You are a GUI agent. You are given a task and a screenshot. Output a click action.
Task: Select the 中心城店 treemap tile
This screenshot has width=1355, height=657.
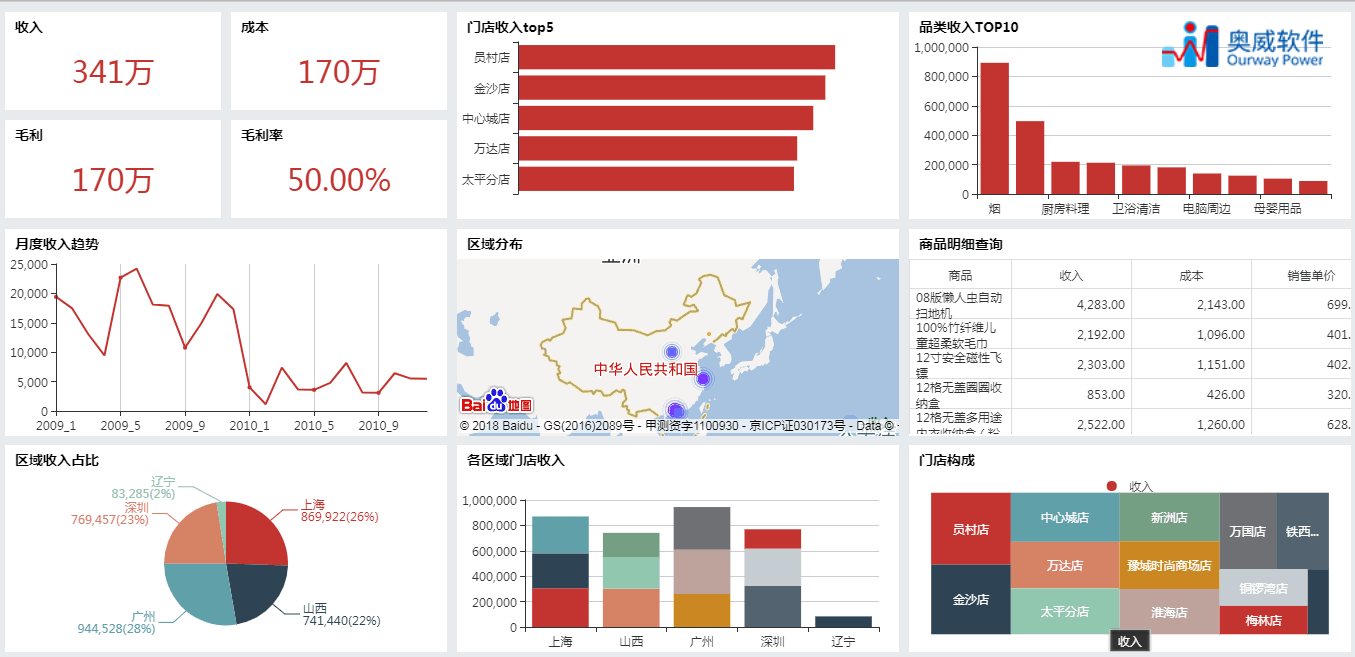[1065, 517]
